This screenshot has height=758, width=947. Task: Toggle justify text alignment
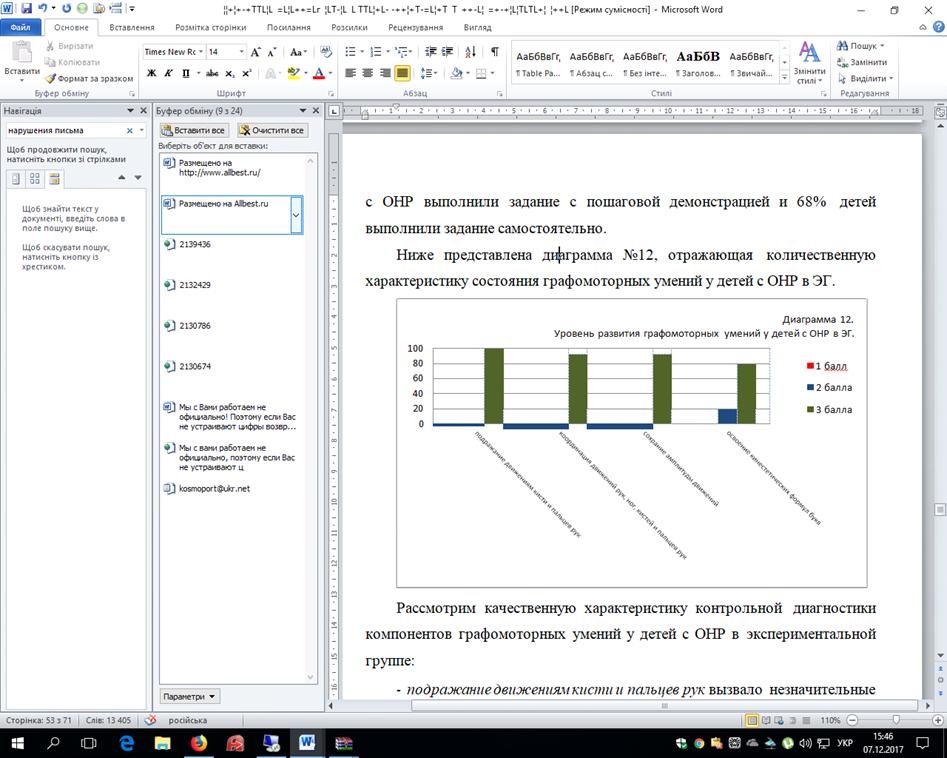coord(402,73)
